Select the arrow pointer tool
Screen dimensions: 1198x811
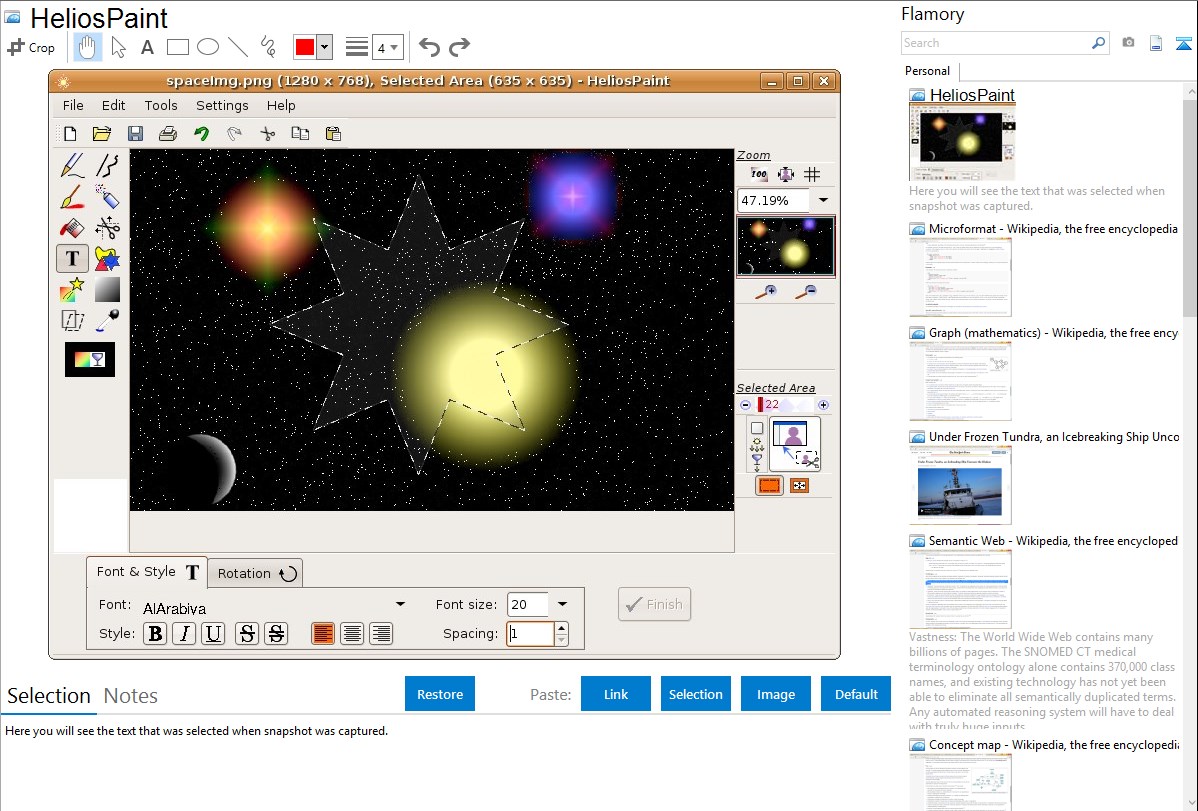tap(118, 47)
